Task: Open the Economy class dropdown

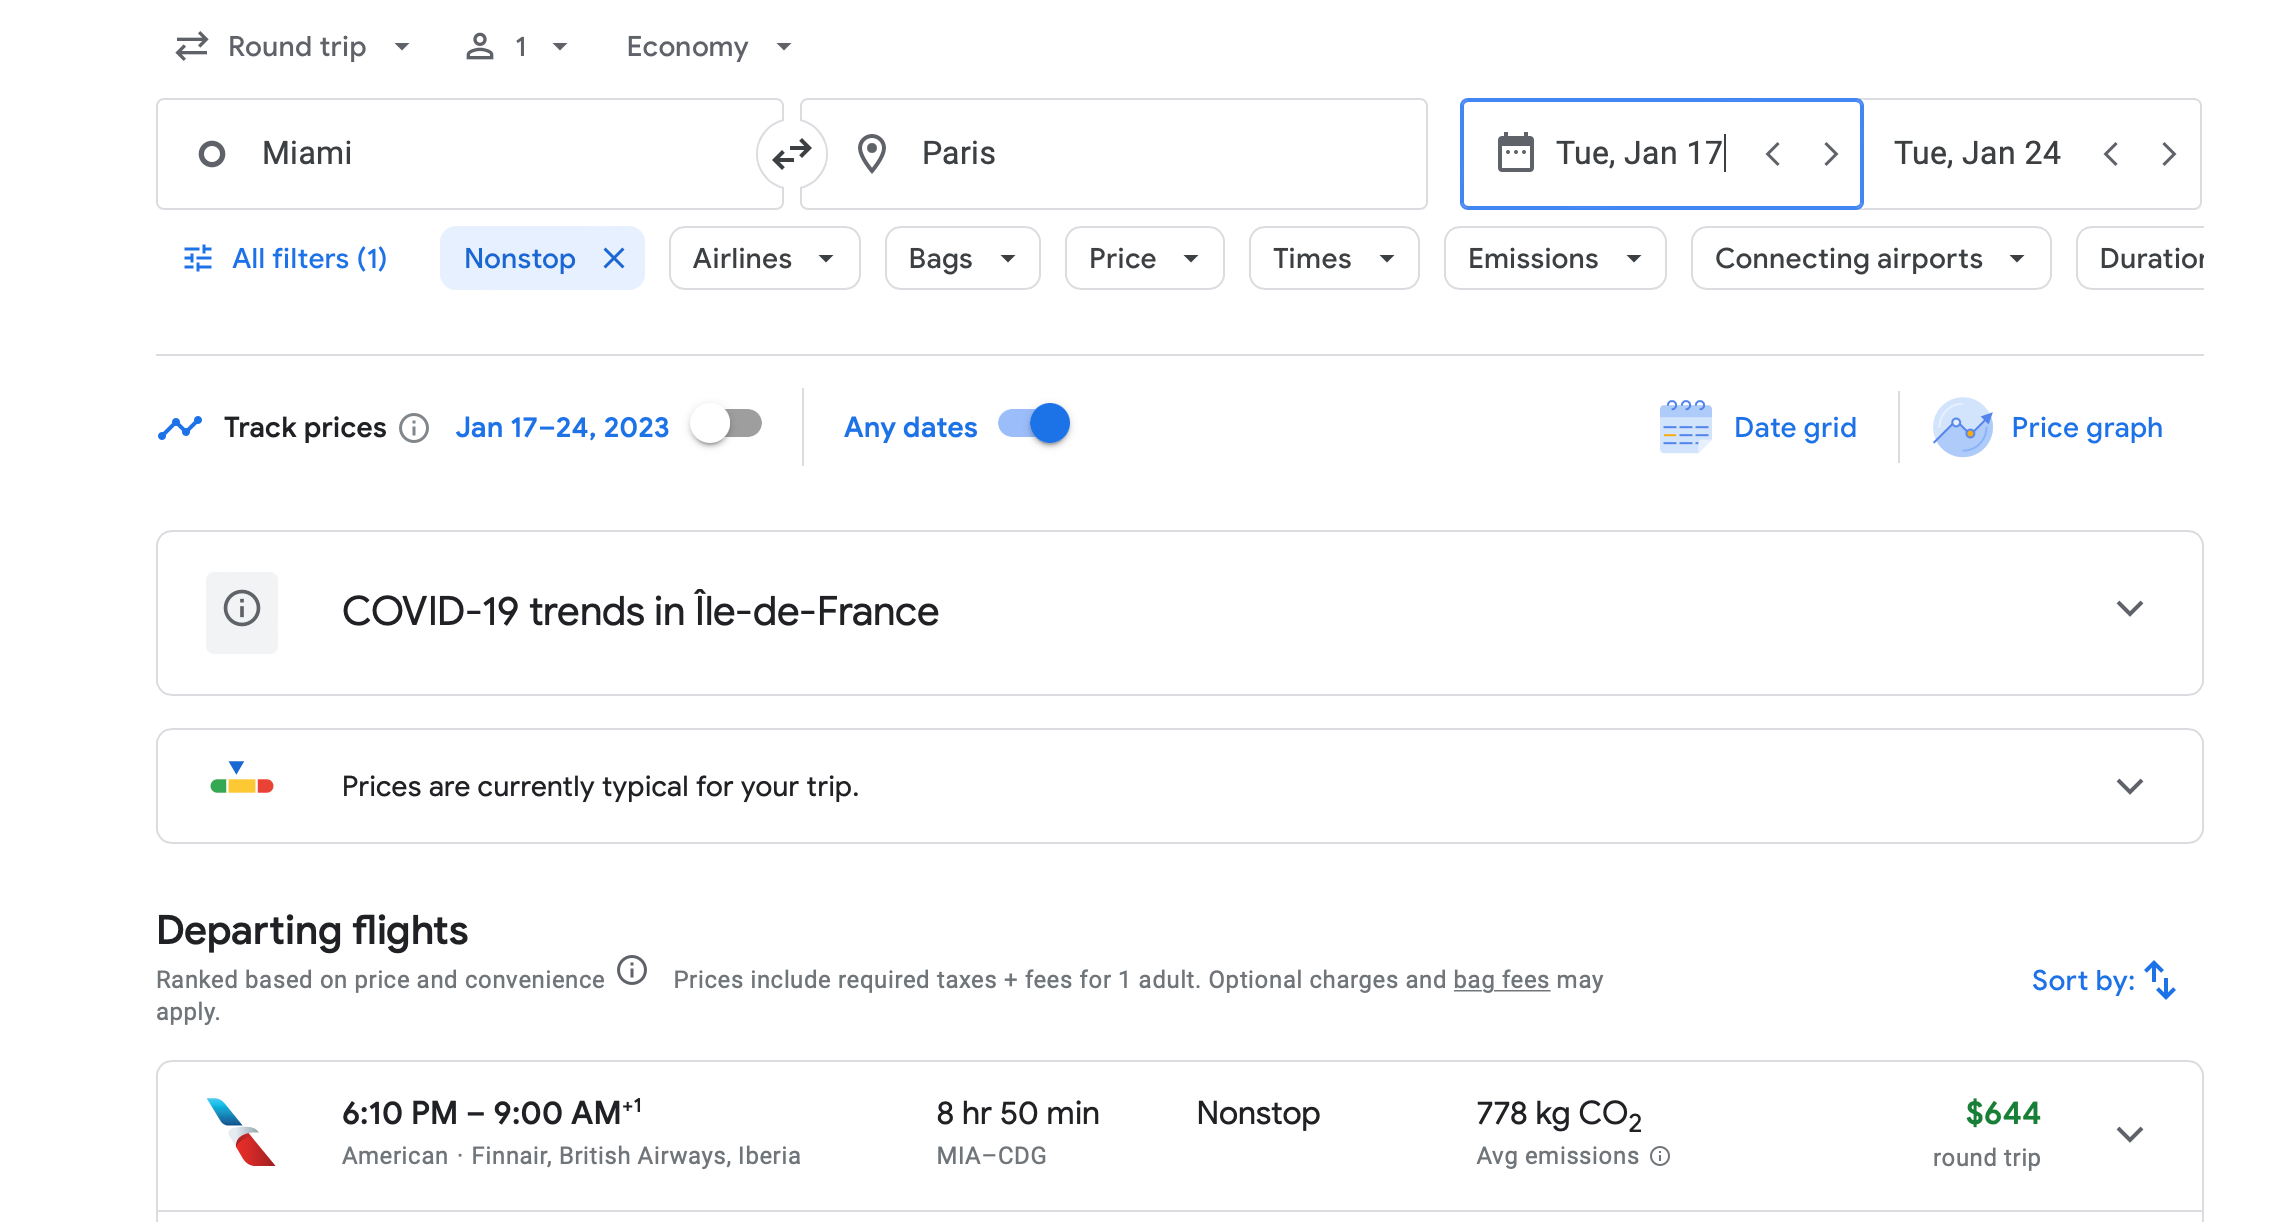Action: 708,47
